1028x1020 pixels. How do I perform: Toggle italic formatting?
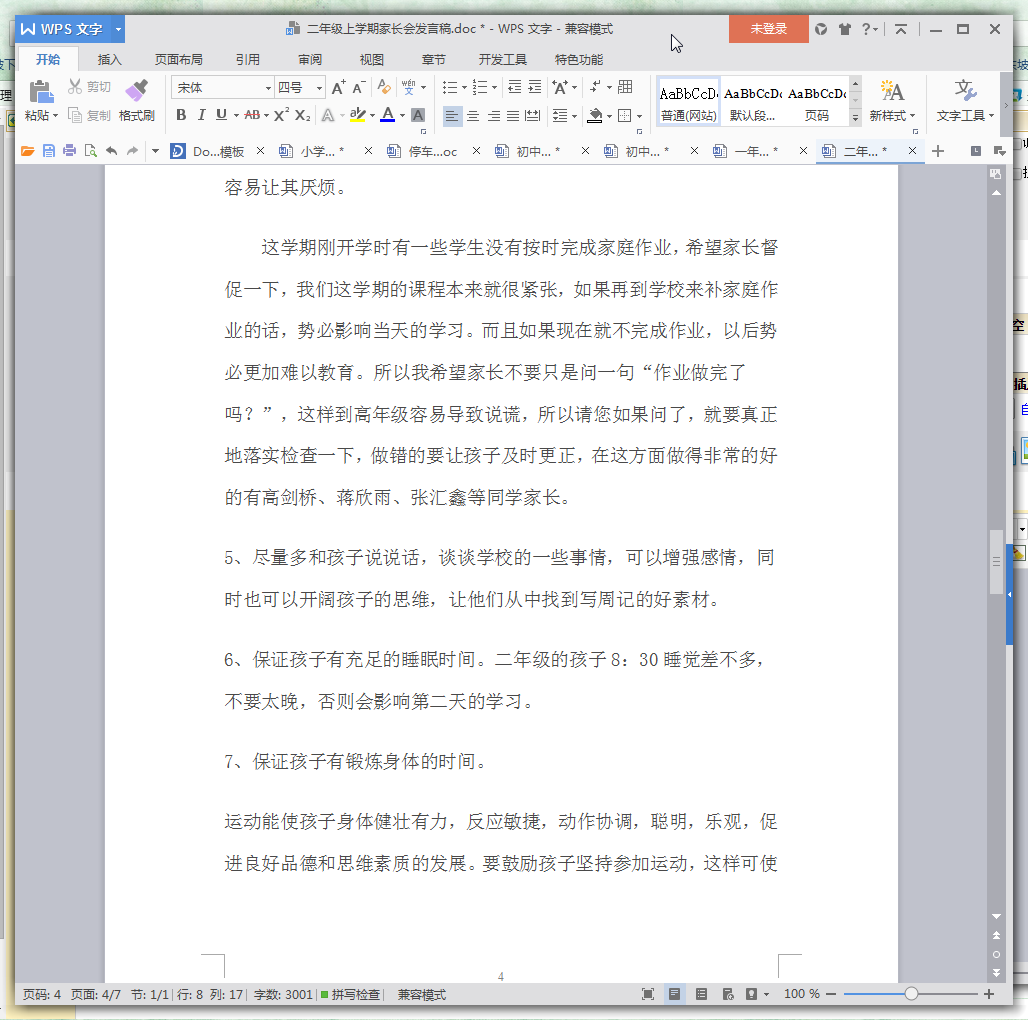point(201,115)
